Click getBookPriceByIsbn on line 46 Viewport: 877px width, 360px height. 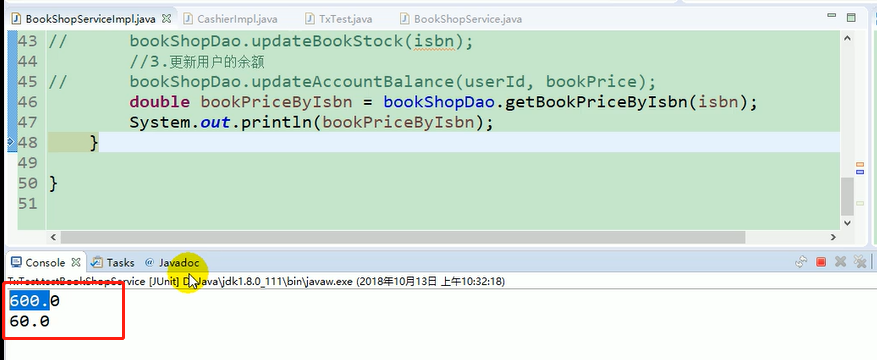[596, 102]
